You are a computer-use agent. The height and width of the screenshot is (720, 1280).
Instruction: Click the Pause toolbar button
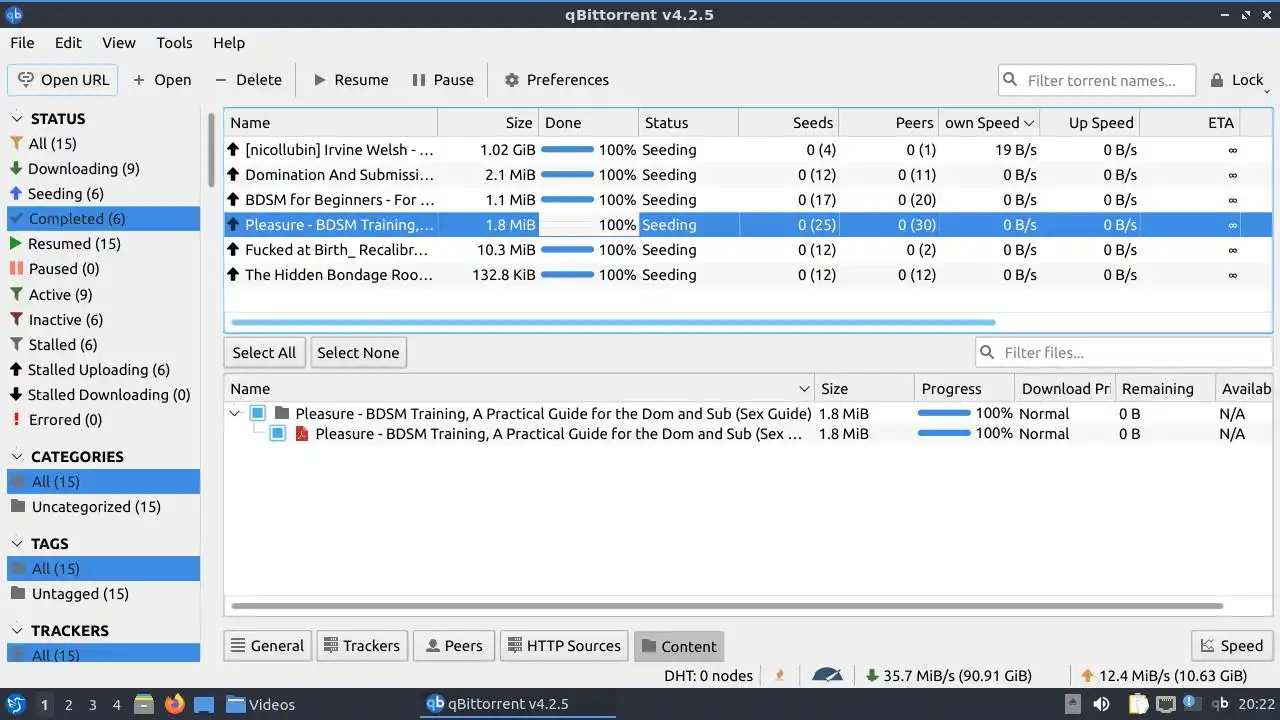[x=442, y=80]
